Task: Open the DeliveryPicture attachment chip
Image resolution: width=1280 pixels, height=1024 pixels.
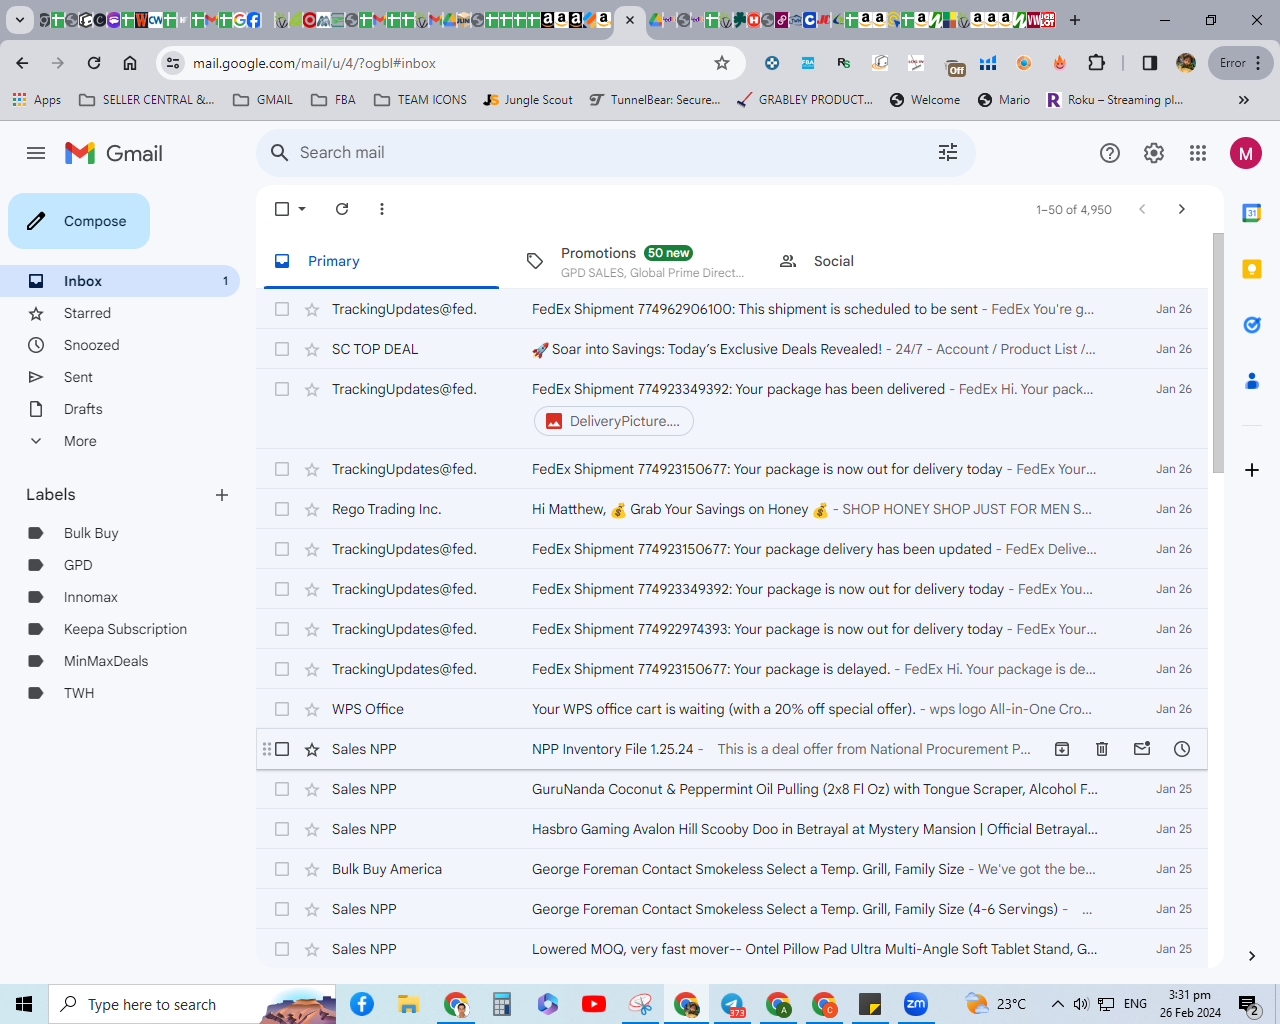Action: (614, 421)
